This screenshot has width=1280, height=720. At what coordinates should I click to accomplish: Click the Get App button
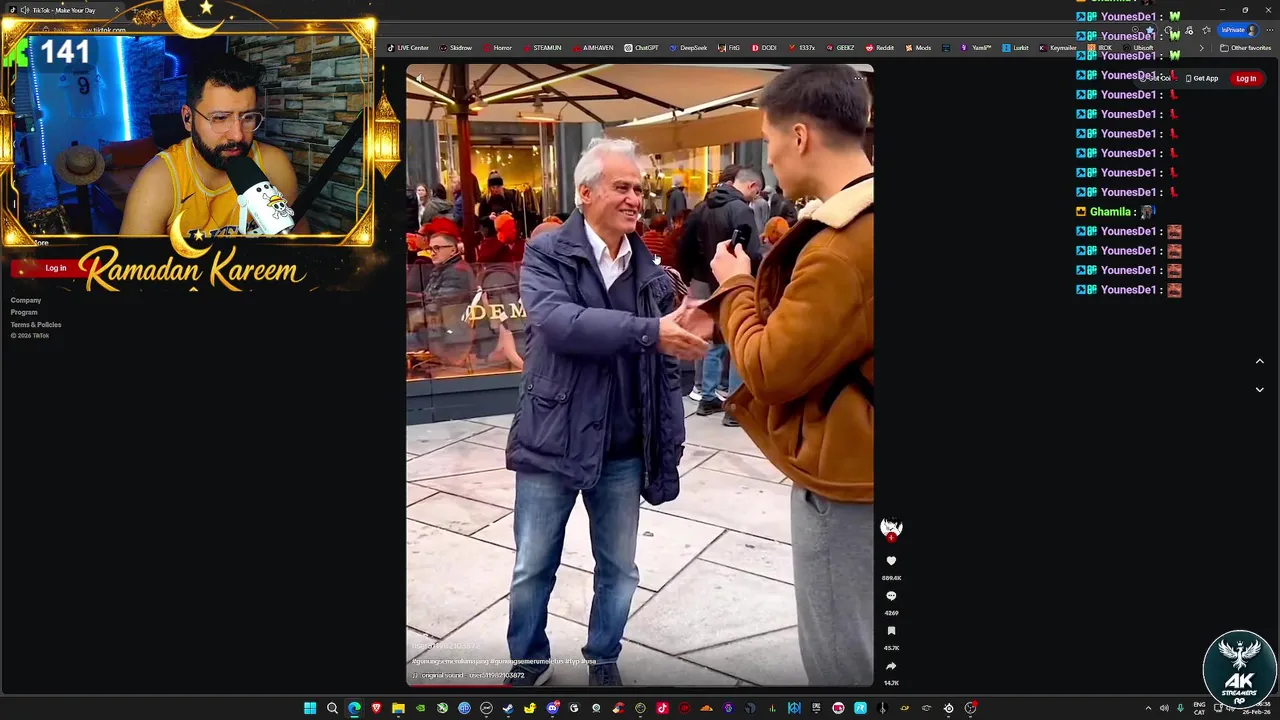click(x=1201, y=78)
